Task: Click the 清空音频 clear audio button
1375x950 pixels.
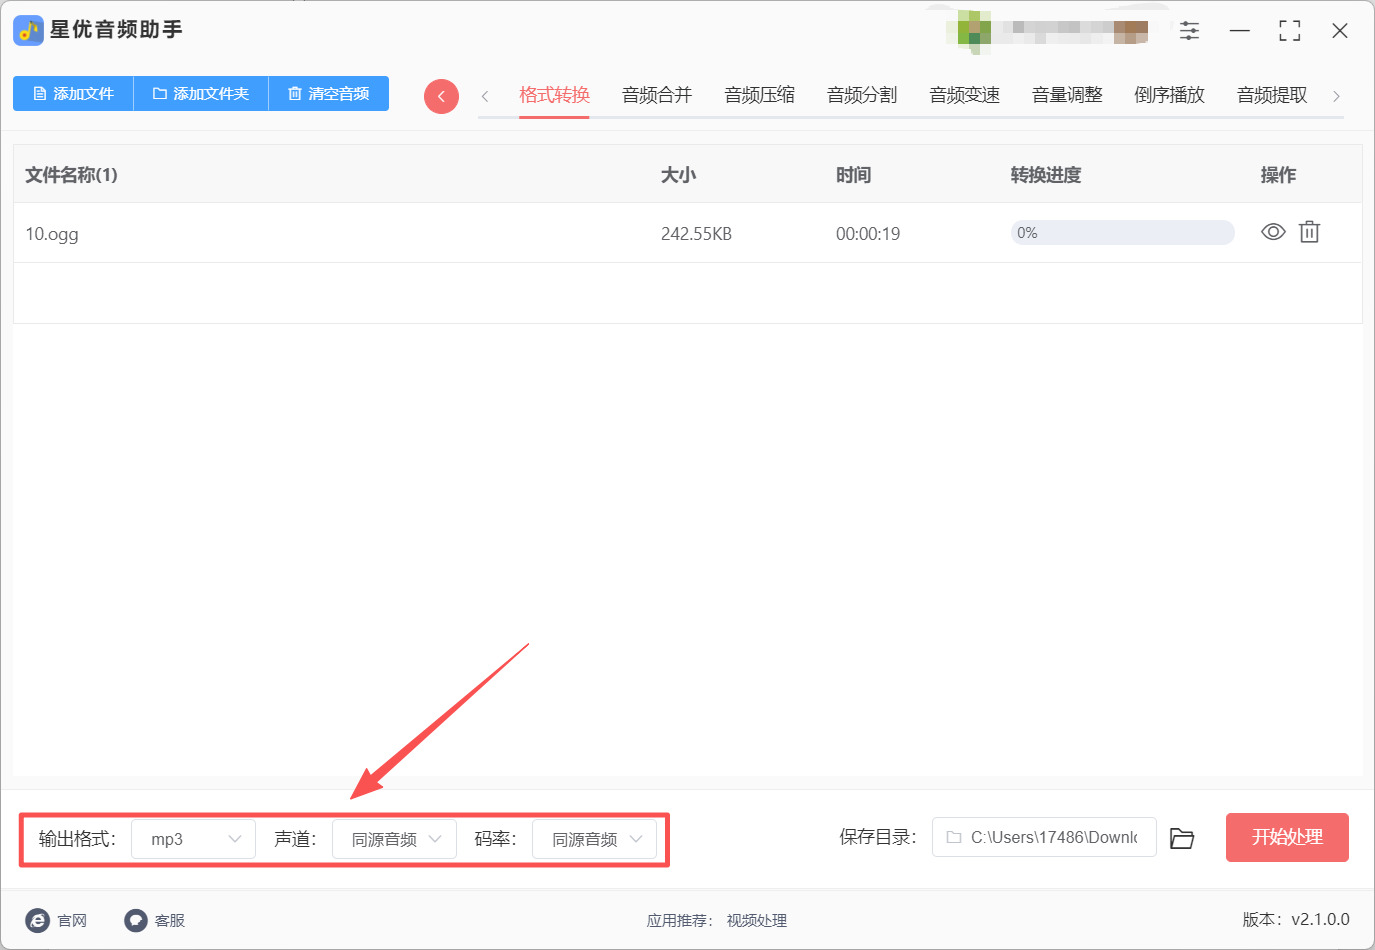Action: [x=329, y=93]
